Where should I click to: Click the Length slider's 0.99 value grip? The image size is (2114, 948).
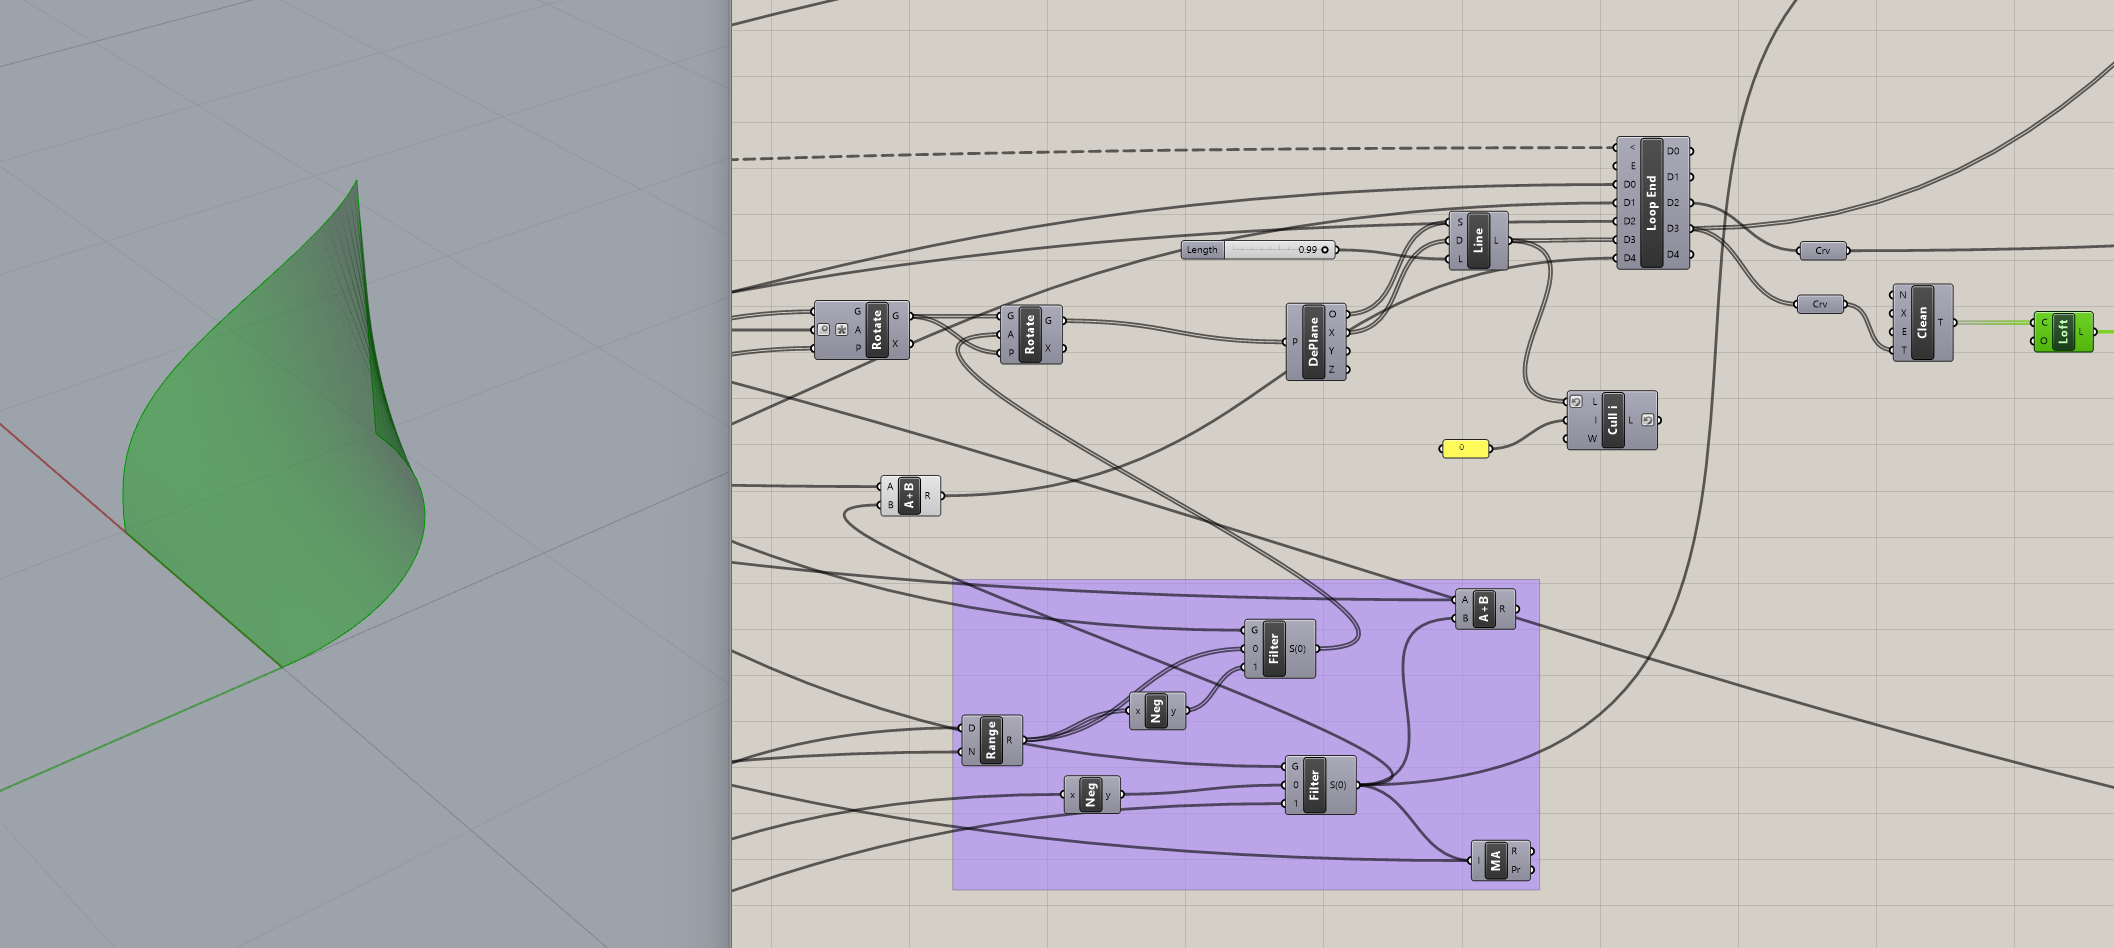(x=1325, y=250)
